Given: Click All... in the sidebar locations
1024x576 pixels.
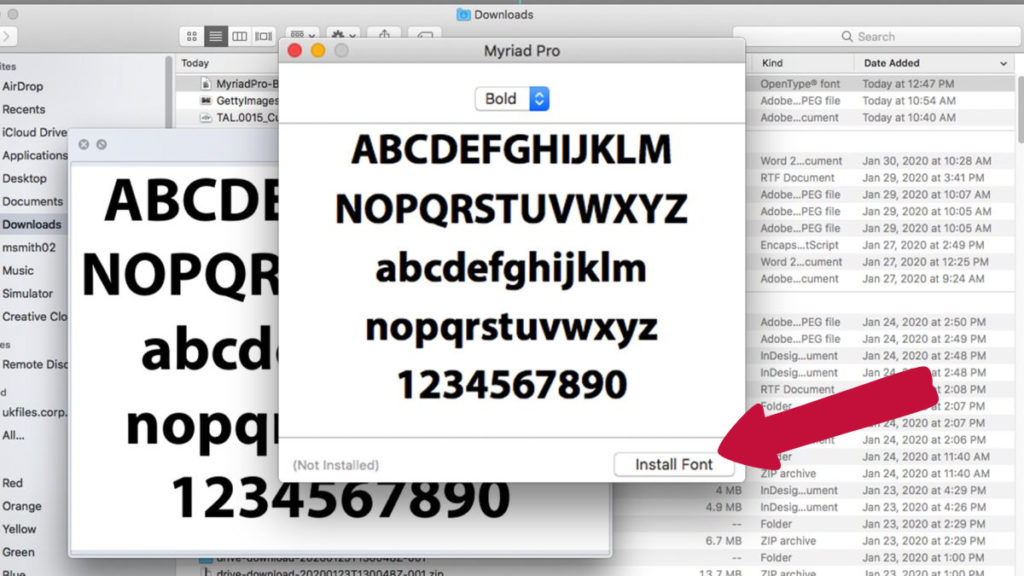Looking at the screenshot, I should click(13, 435).
